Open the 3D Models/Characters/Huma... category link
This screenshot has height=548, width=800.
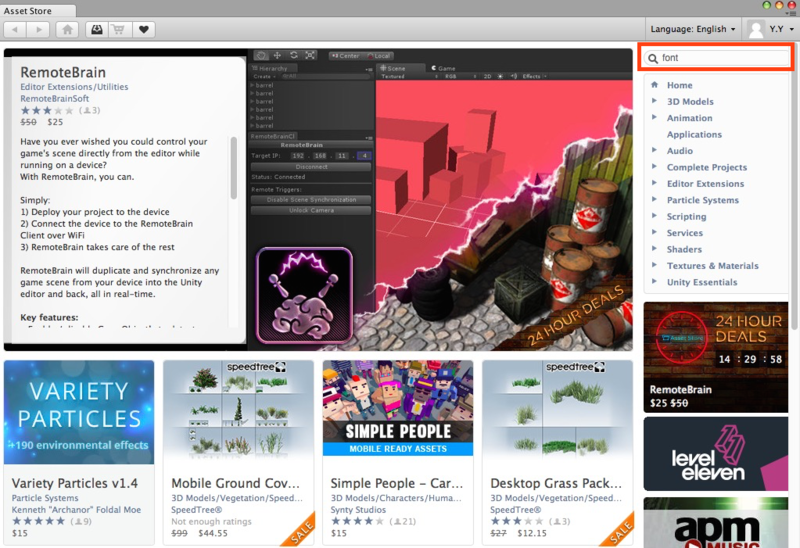pyautogui.click(x=396, y=498)
